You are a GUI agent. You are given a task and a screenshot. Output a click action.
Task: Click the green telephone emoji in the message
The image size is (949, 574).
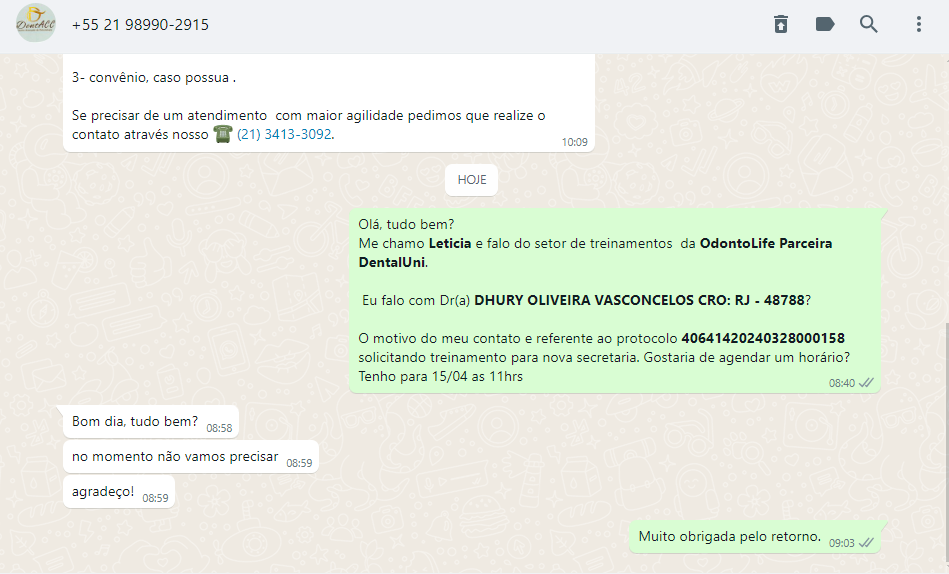tap(223, 134)
